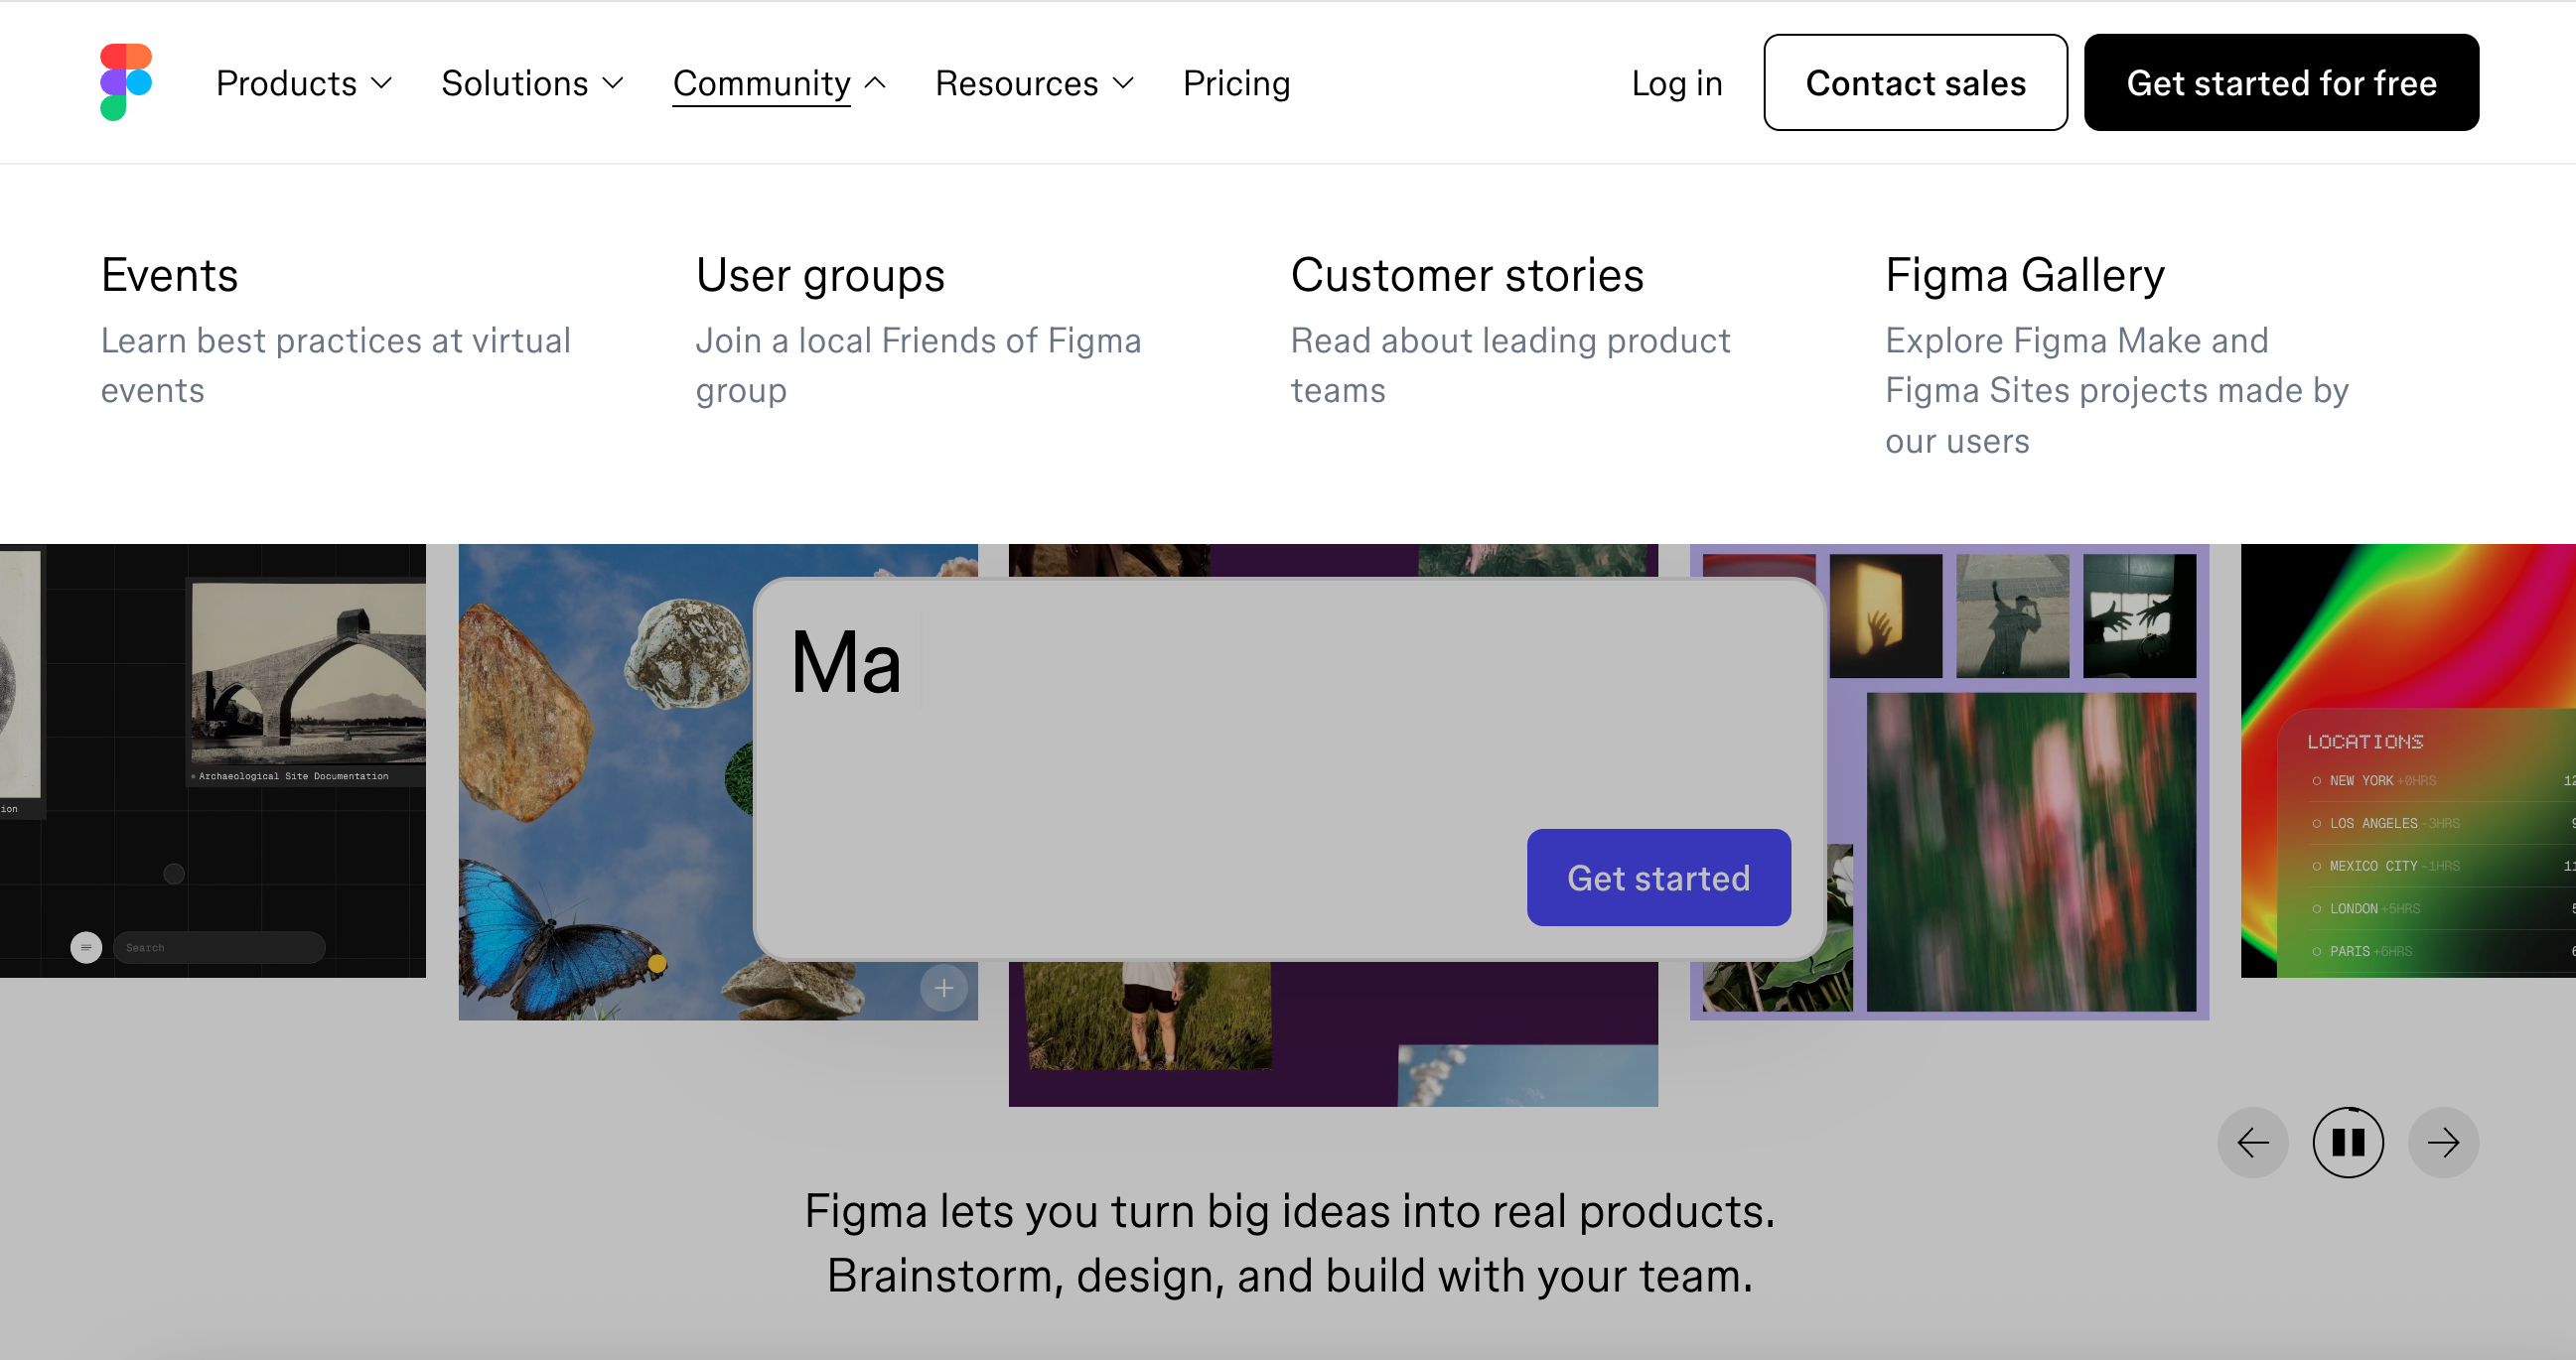Screen dimensions: 2576x1360
Task: Open User groups menu entry
Action: click(820, 275)
